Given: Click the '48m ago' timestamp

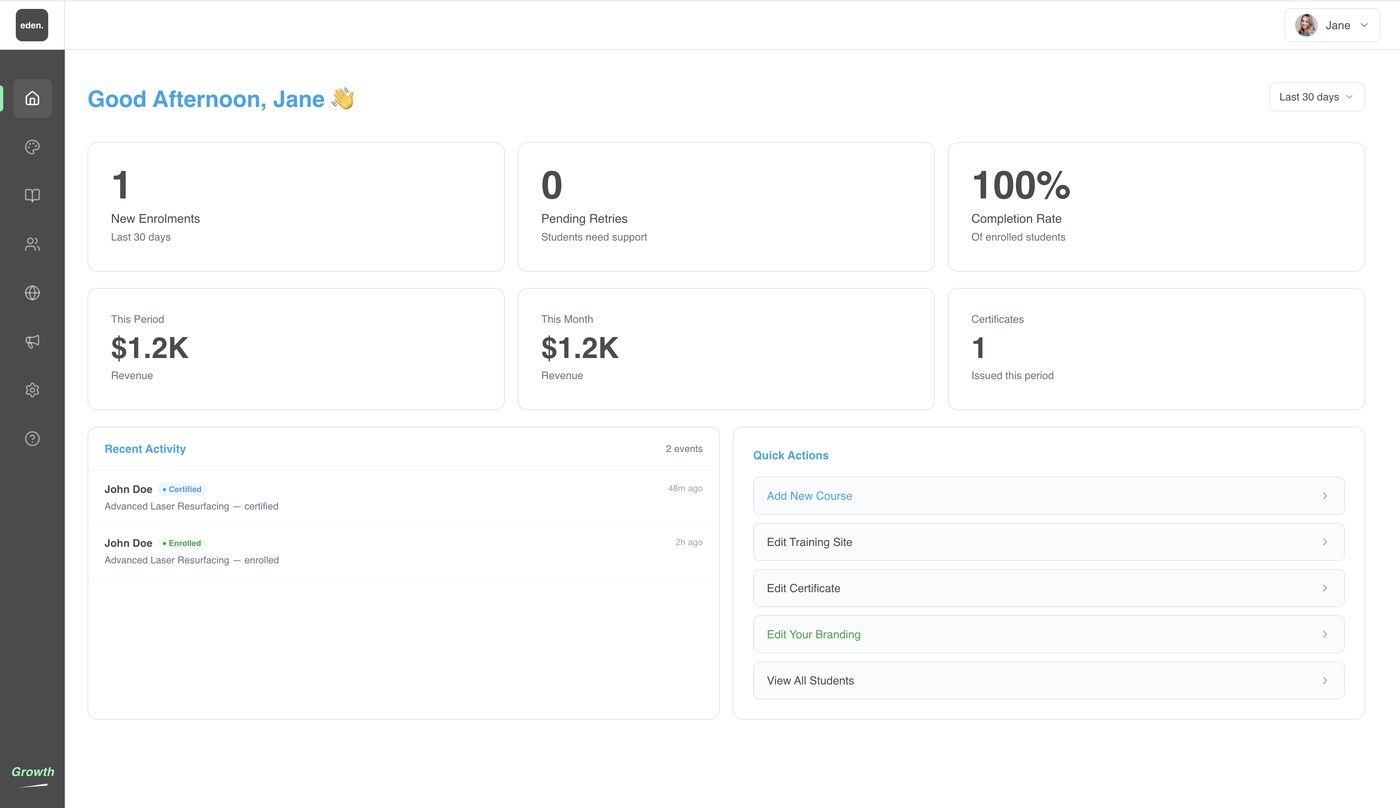Looking at the screenshot, I should click(685, 489).
